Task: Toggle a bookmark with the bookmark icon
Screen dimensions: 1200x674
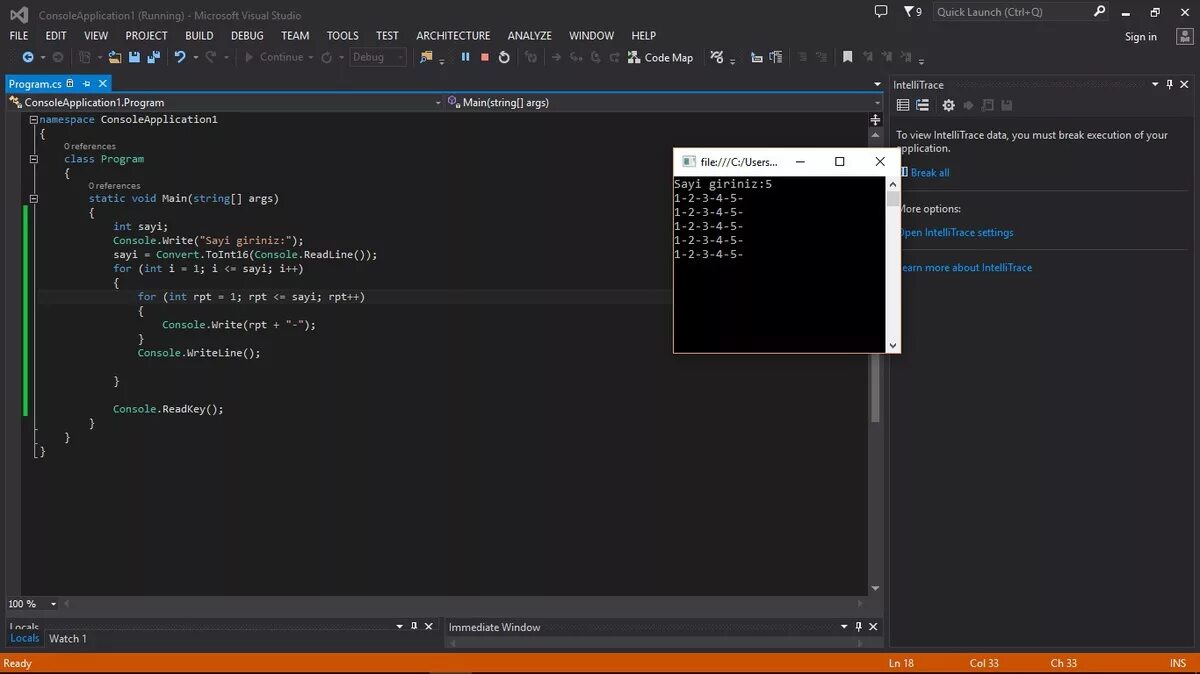Action: [847, 57]
